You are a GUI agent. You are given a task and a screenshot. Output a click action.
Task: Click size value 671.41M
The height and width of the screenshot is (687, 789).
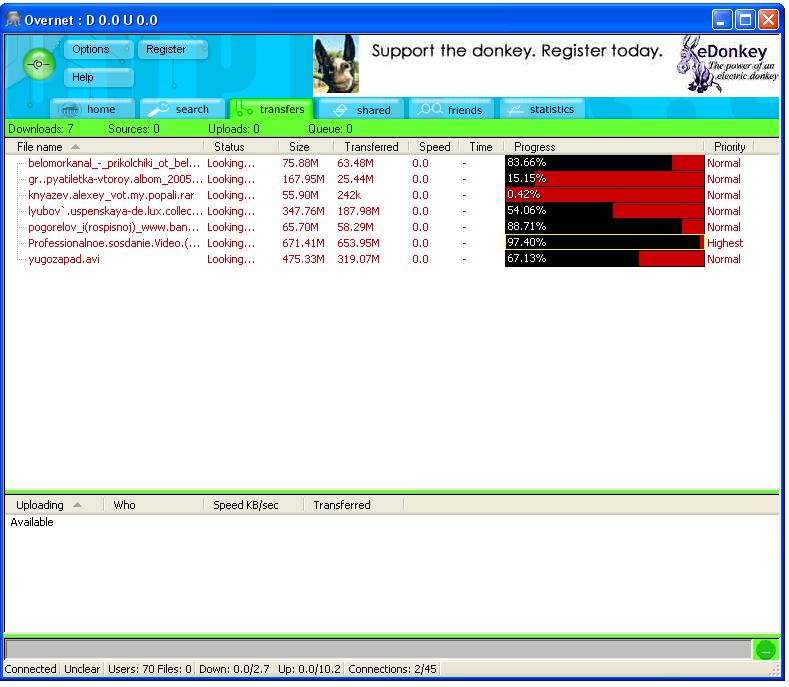click(303, 243)
